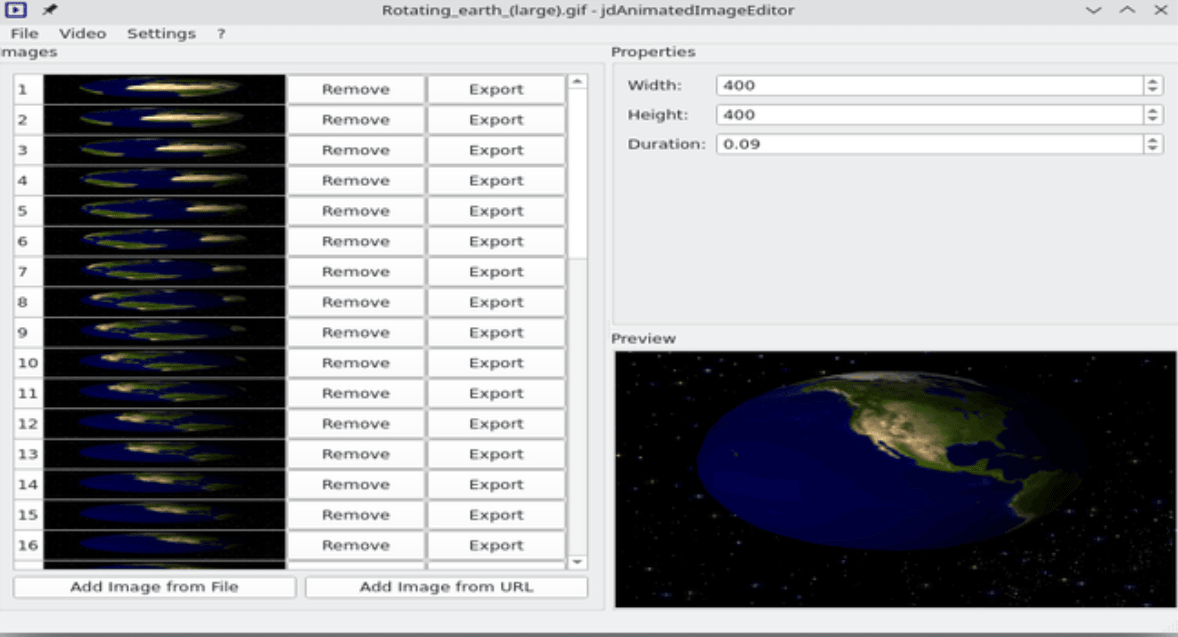The width and height of the screenshot is (1178, 637).
Task: Click Add Image from URL button
Action: 446,587
